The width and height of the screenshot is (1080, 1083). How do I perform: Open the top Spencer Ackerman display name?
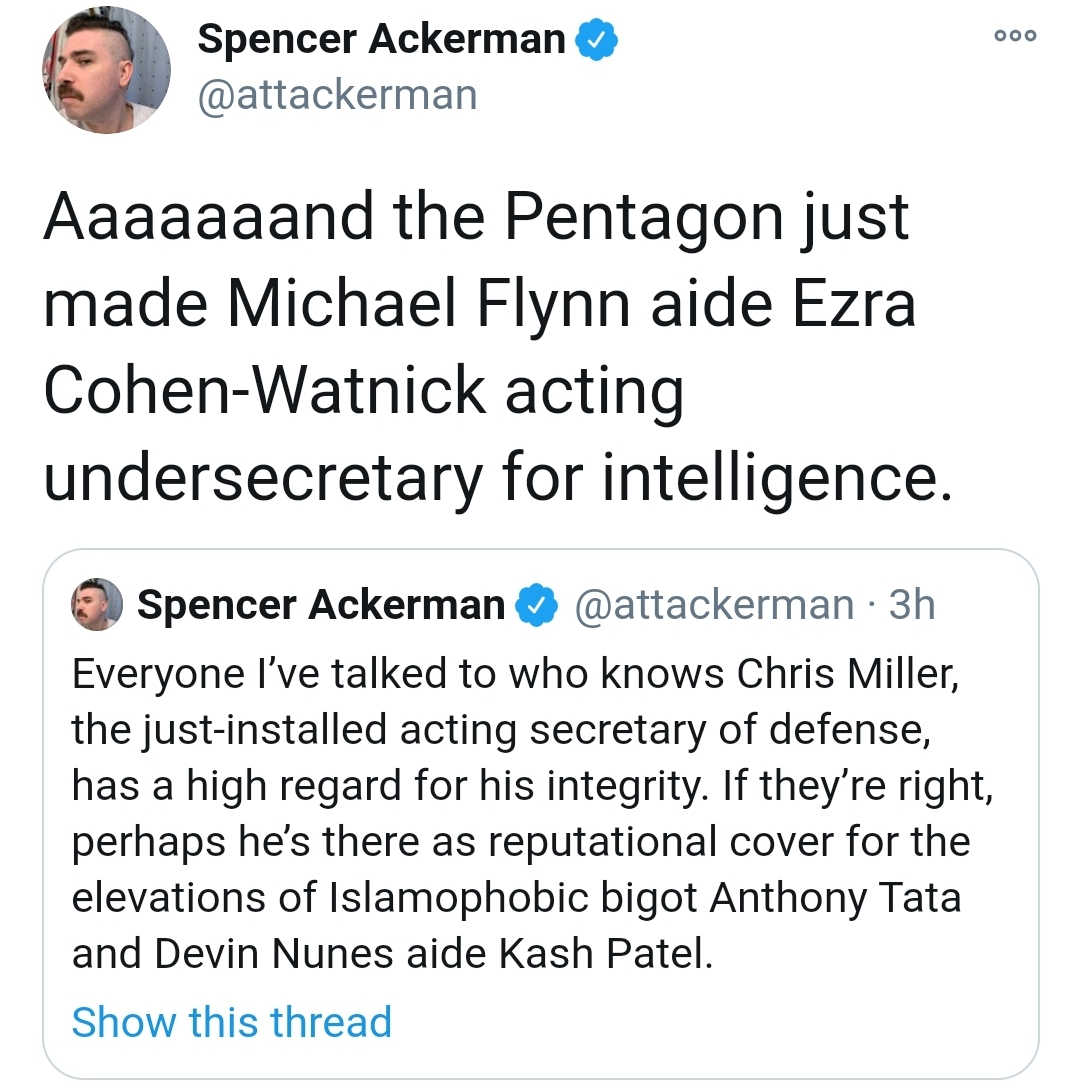(x=382, y=40)
